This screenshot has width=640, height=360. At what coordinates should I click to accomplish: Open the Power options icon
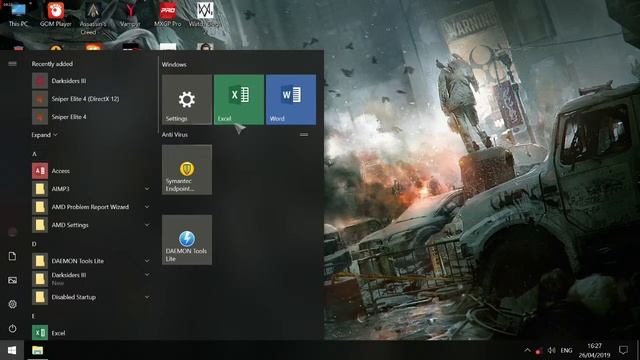[x=12, y=328]
